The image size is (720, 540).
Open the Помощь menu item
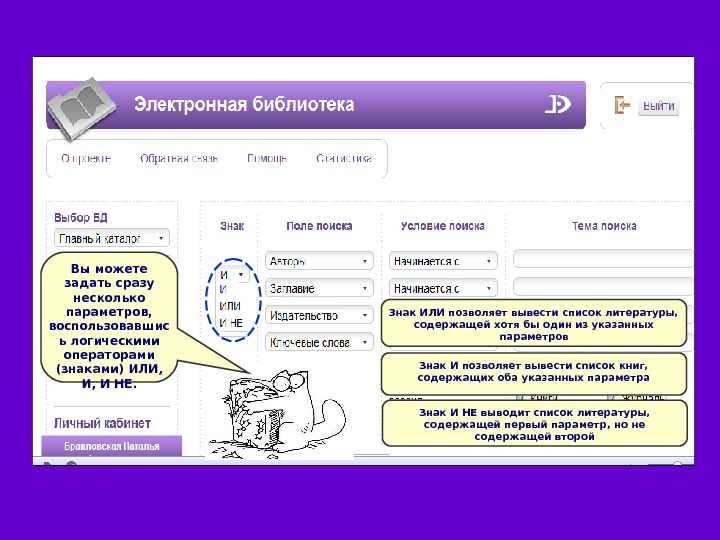267,158
